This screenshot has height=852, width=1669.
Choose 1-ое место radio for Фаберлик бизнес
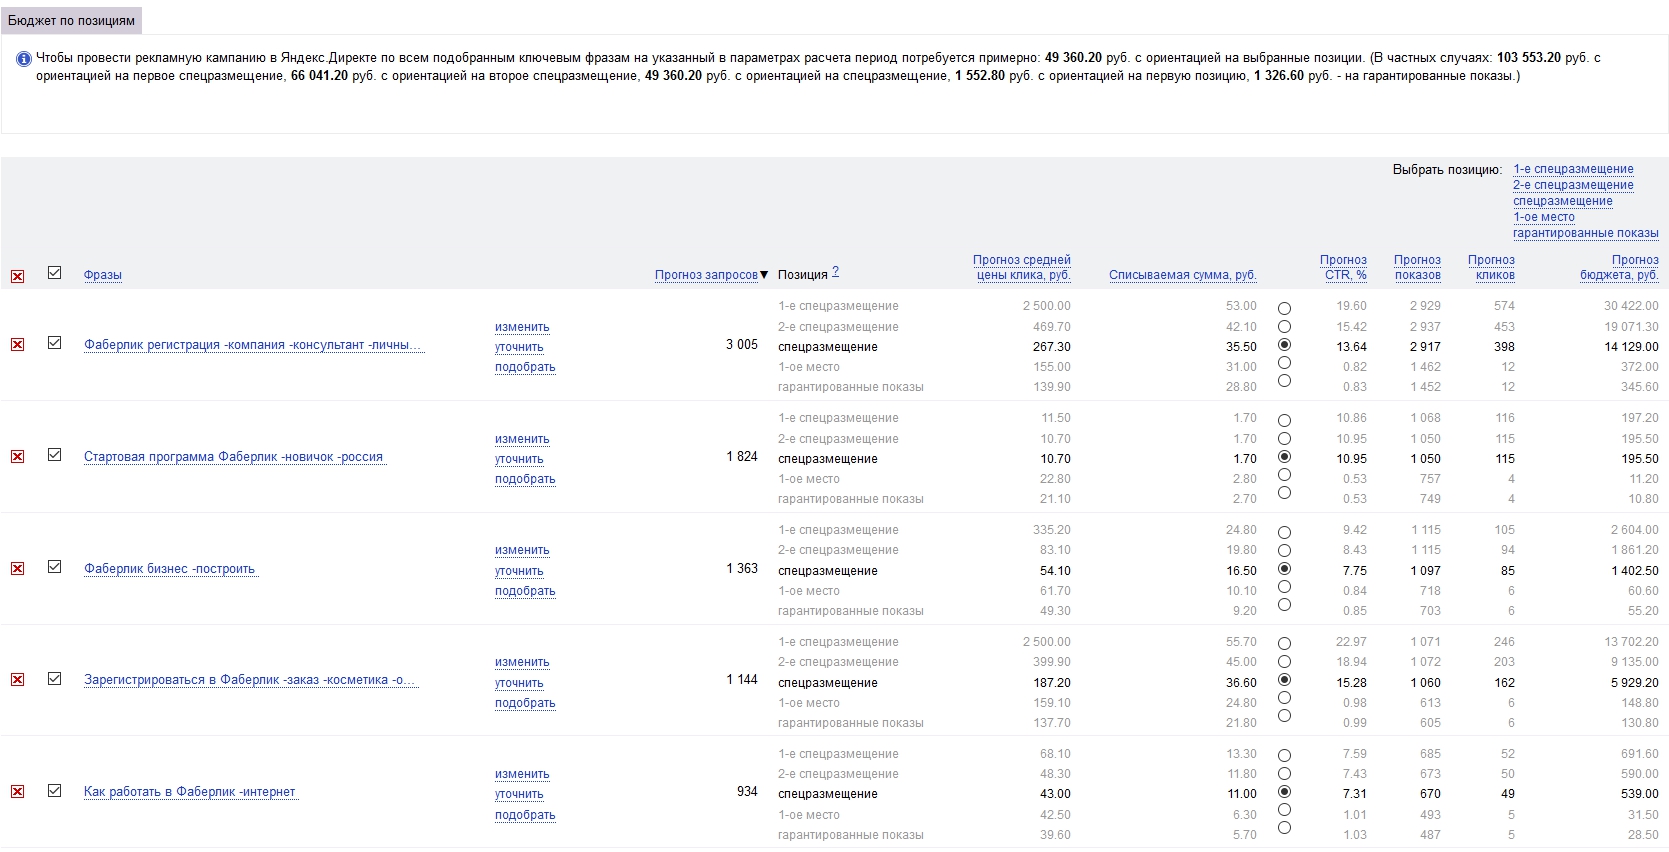point(1284,586)
